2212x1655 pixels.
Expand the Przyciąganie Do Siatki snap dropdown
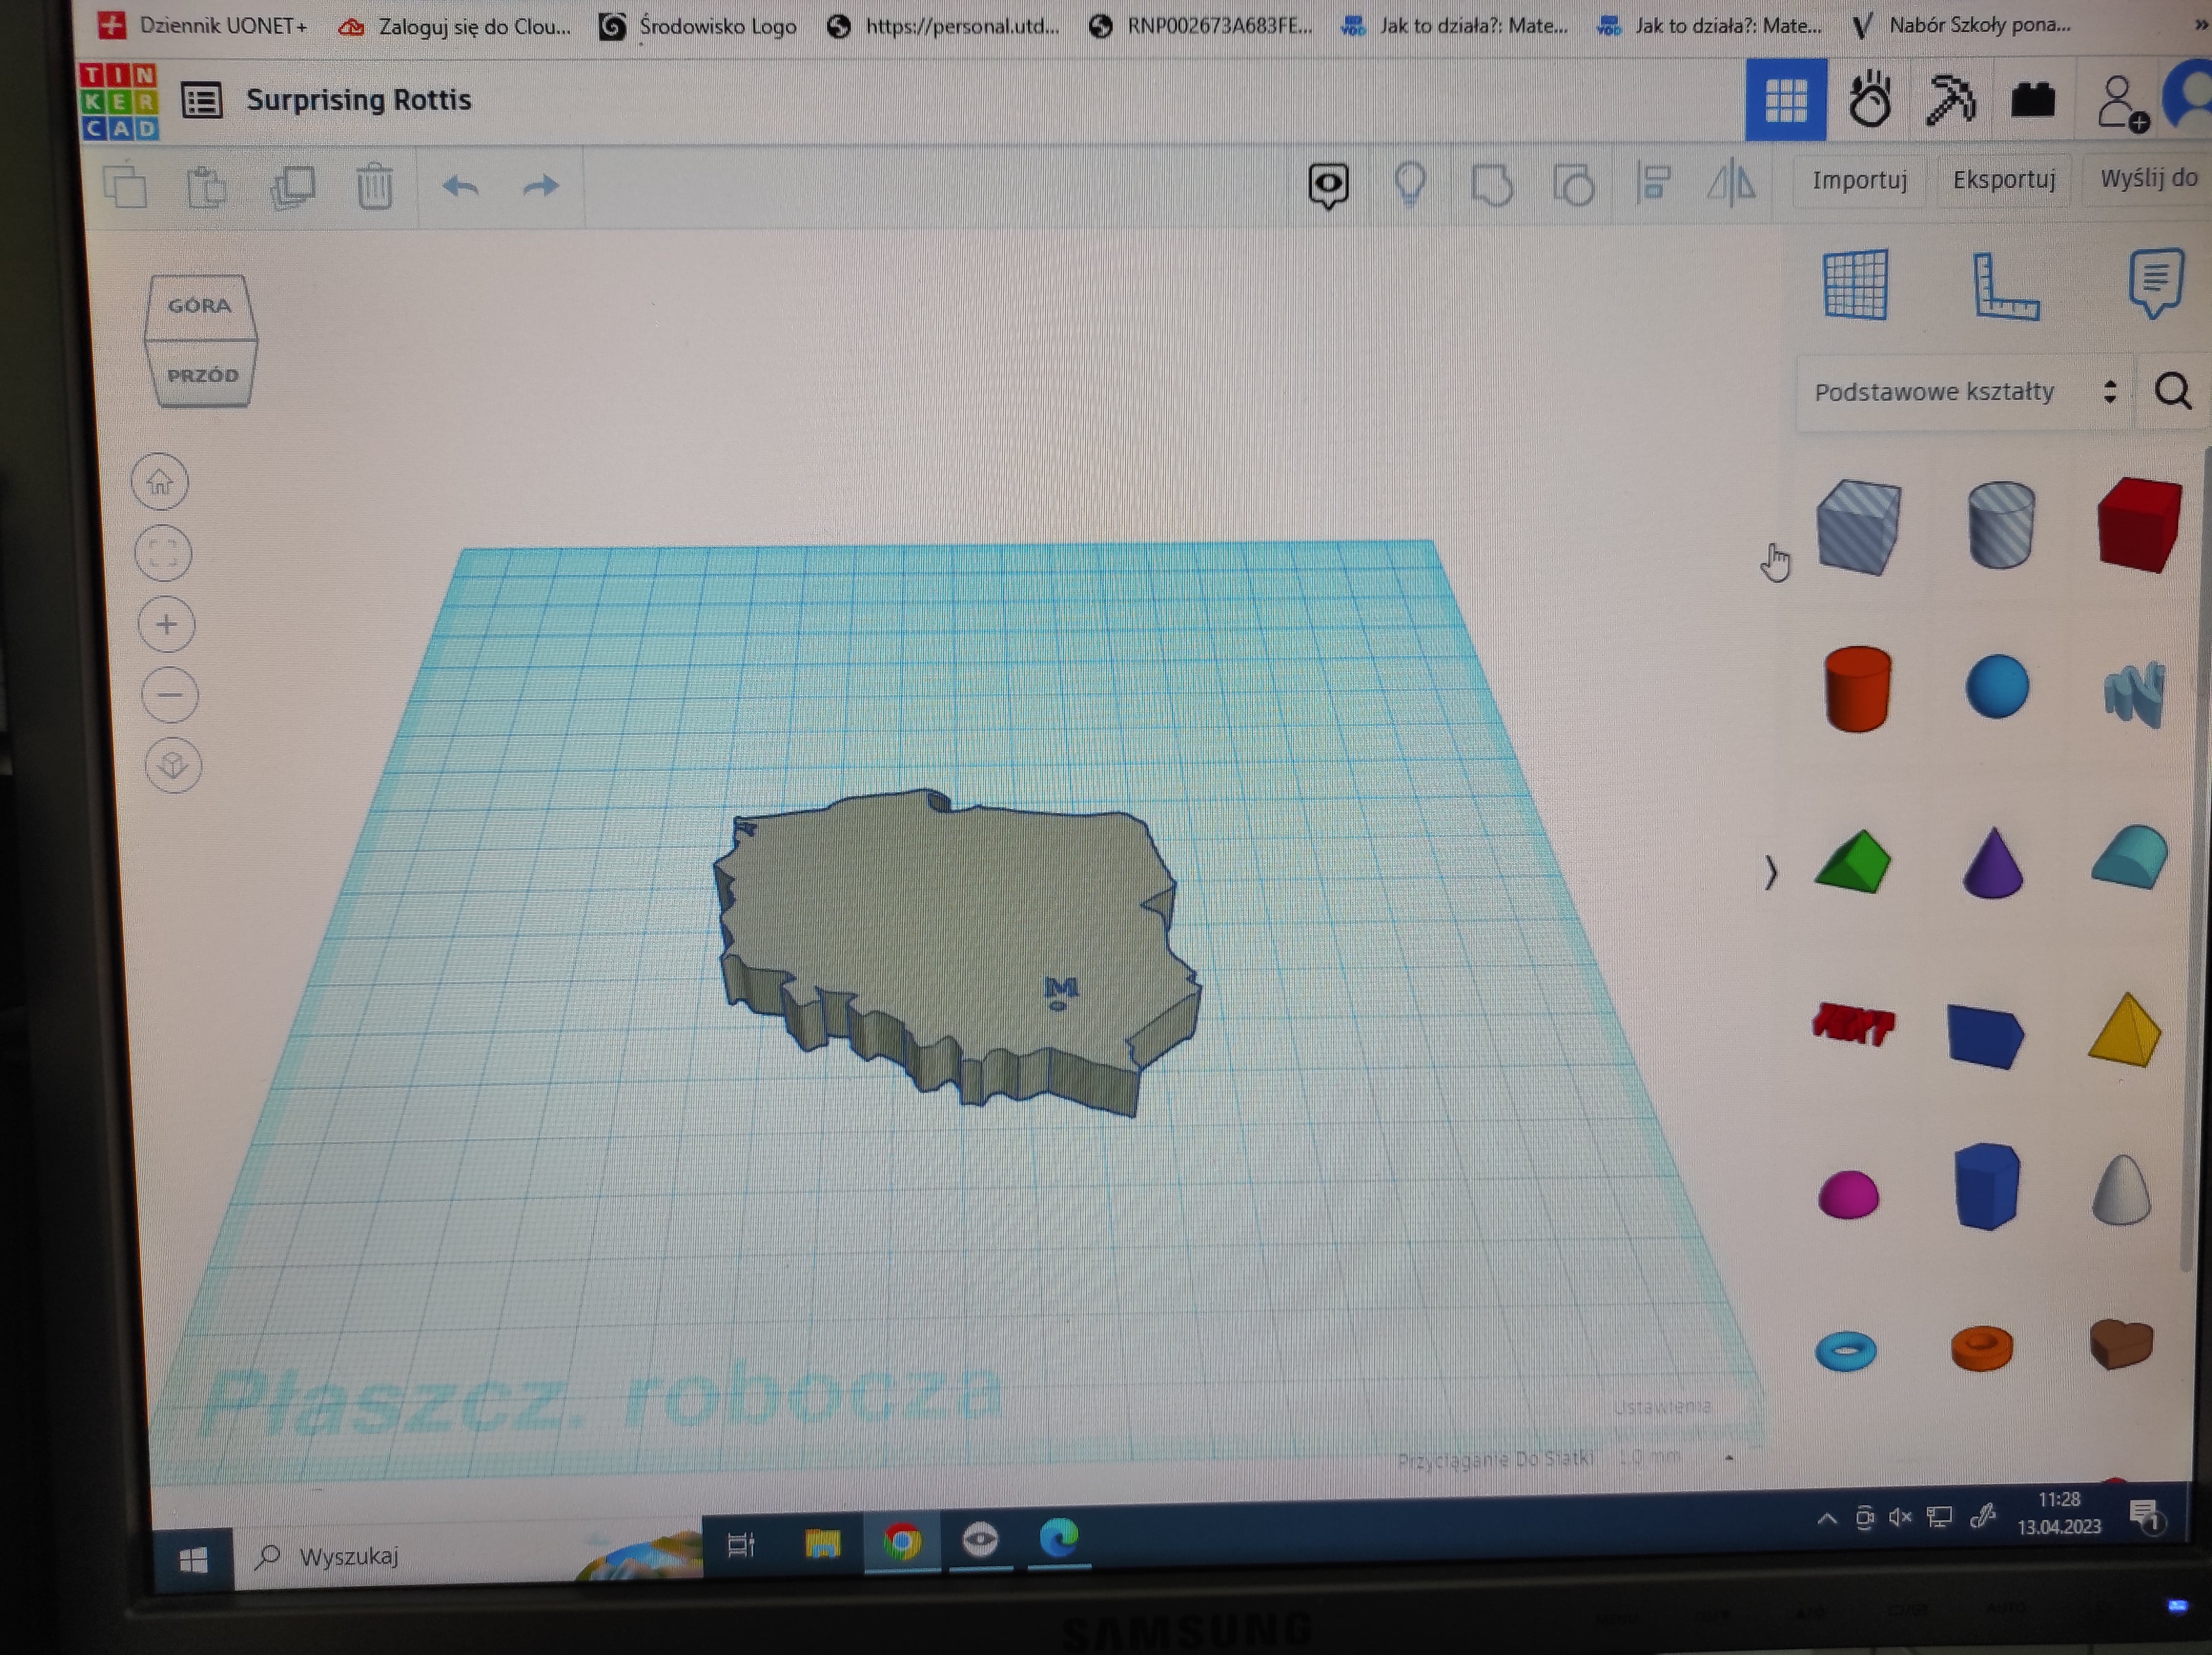(1729, 1459)
